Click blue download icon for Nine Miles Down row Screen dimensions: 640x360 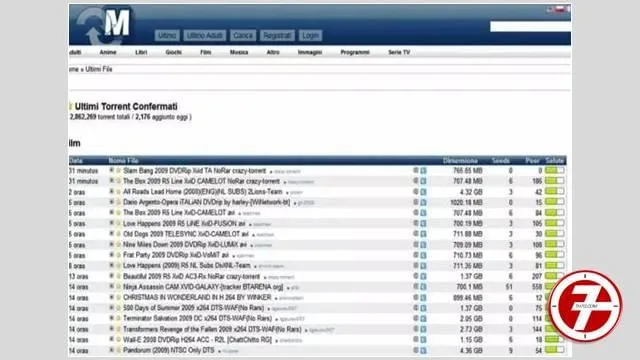click(423, 245)
